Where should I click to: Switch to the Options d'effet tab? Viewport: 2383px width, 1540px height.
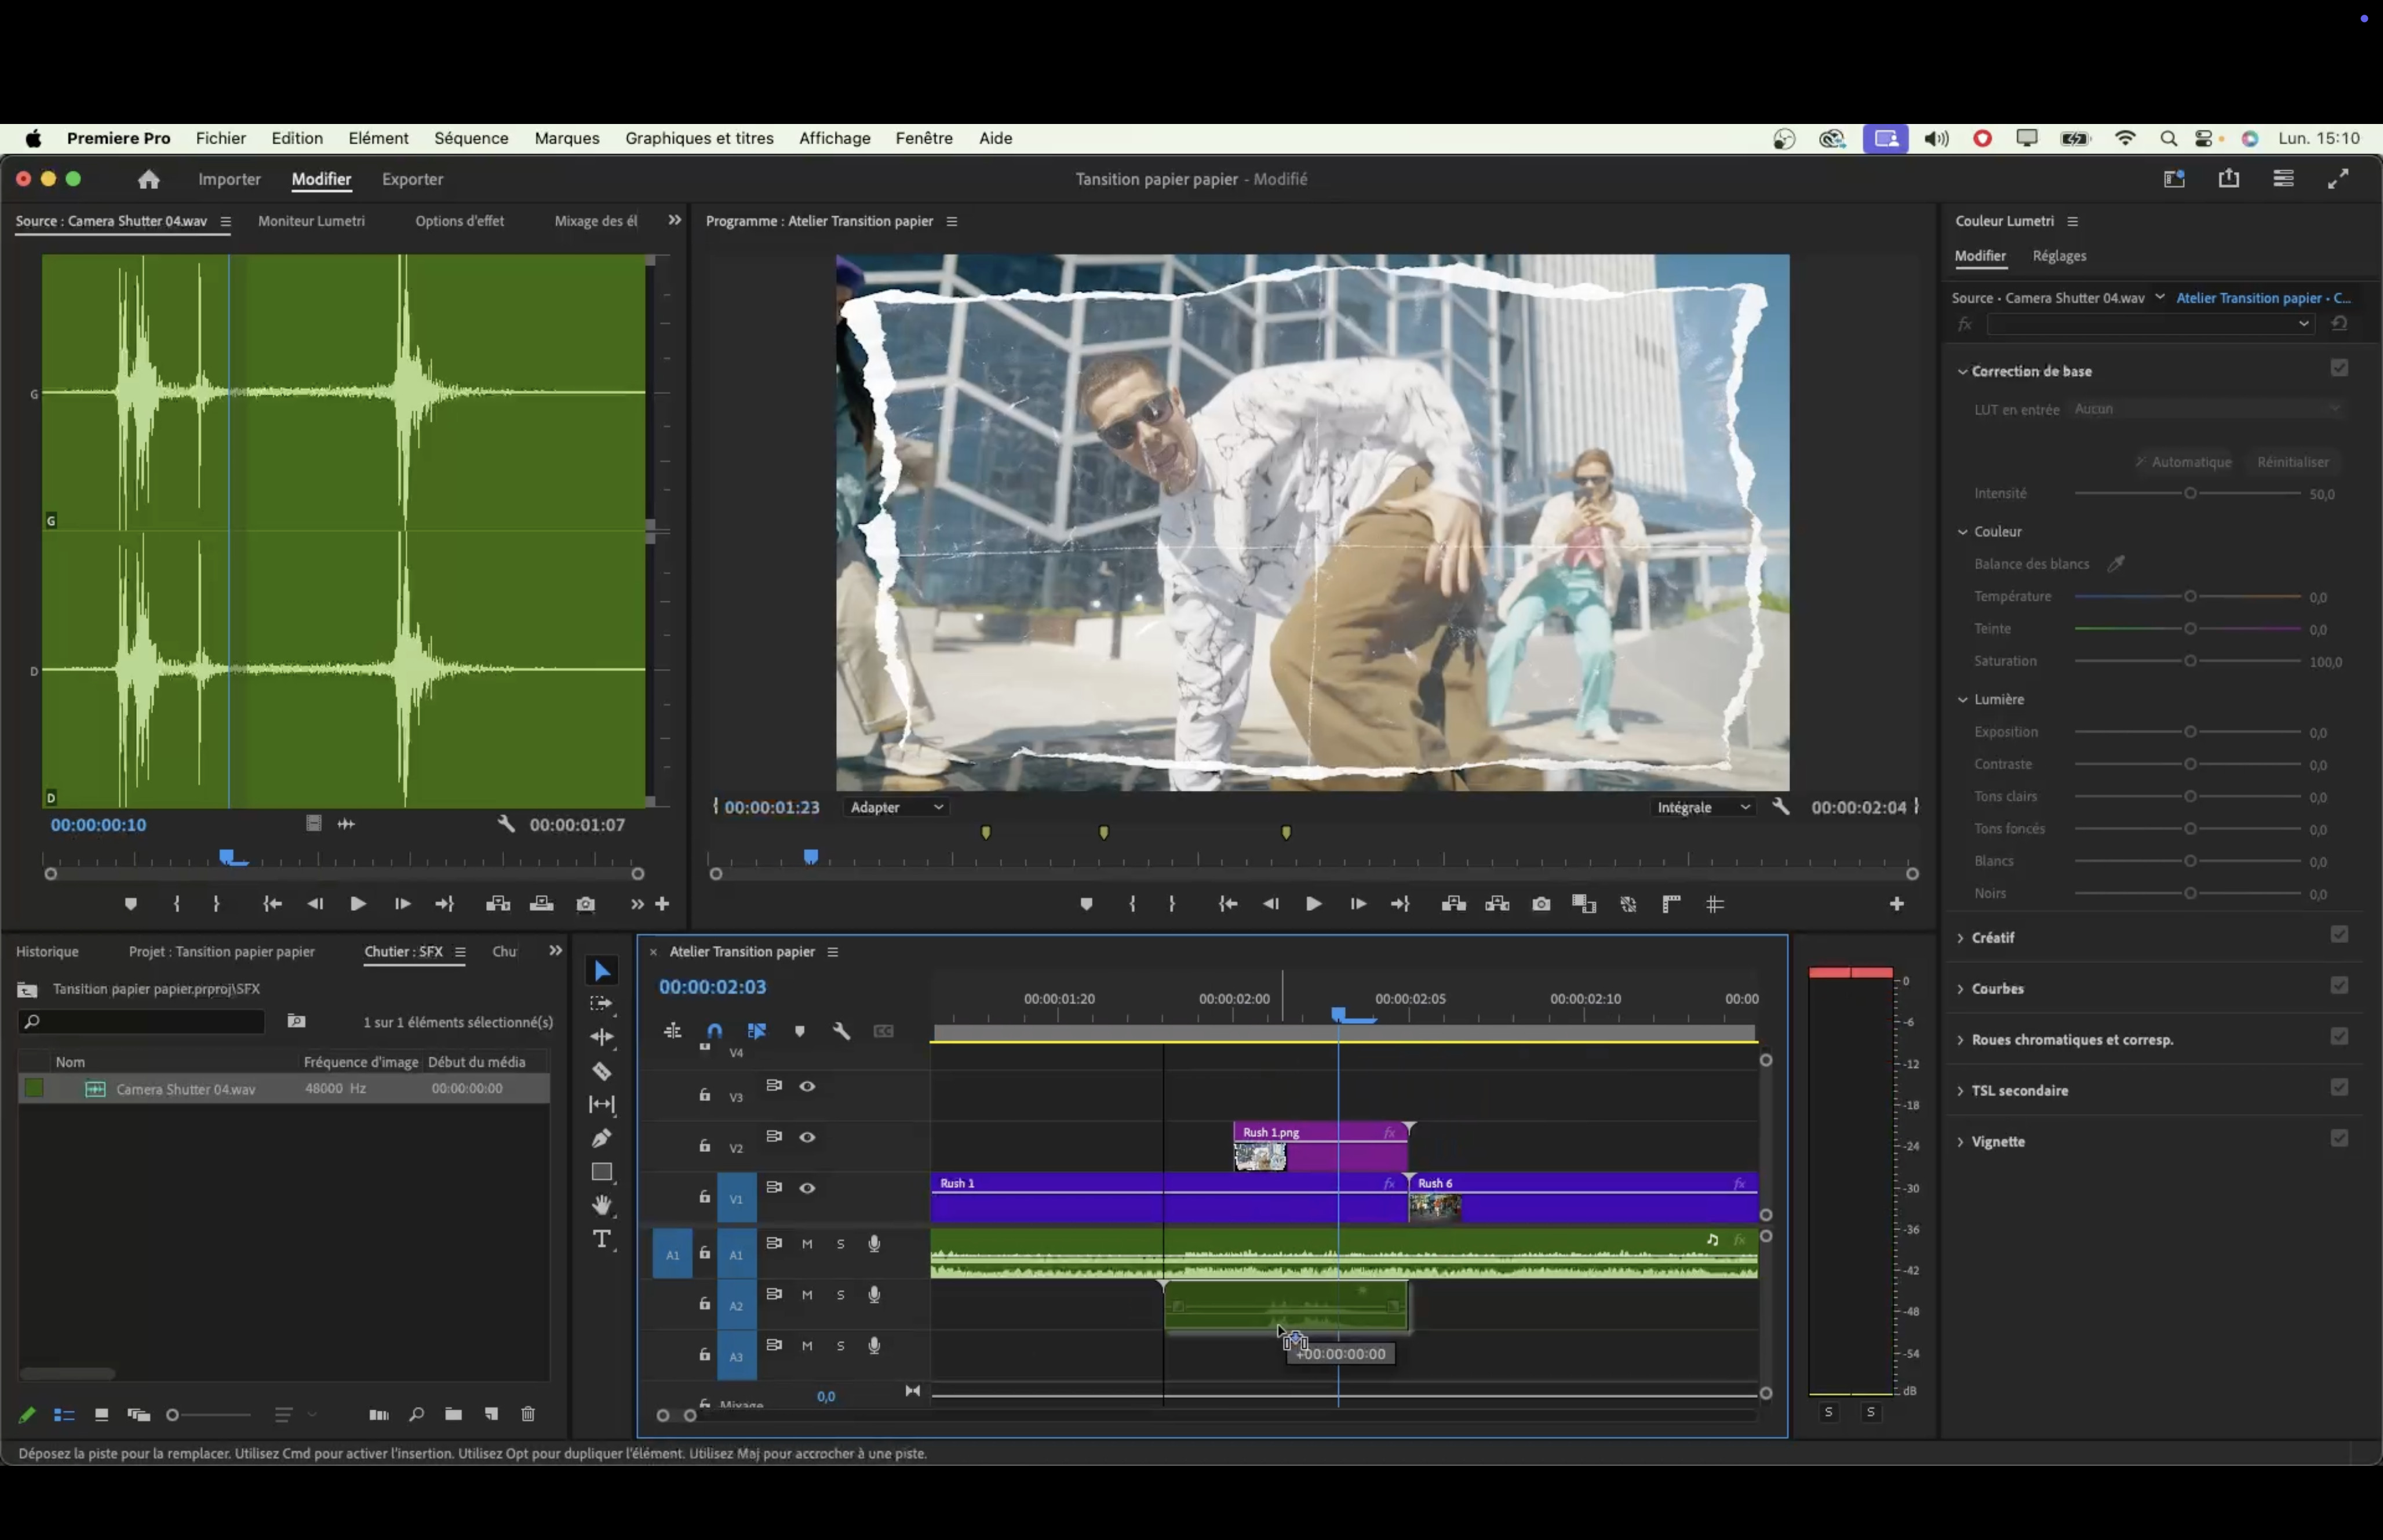[x=459, y=221]
